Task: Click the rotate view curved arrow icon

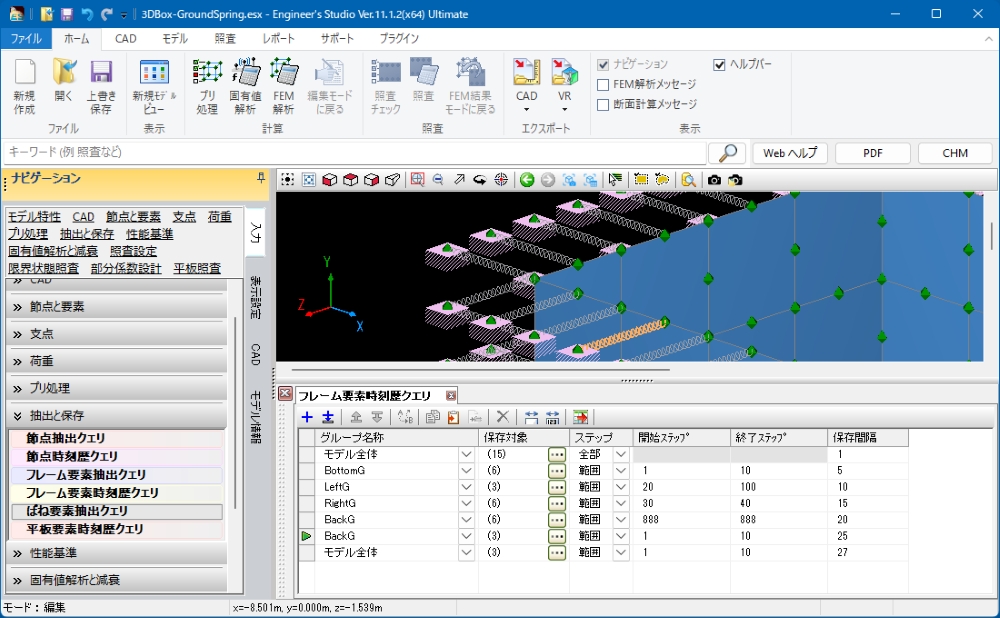Action: coord(480,180)
